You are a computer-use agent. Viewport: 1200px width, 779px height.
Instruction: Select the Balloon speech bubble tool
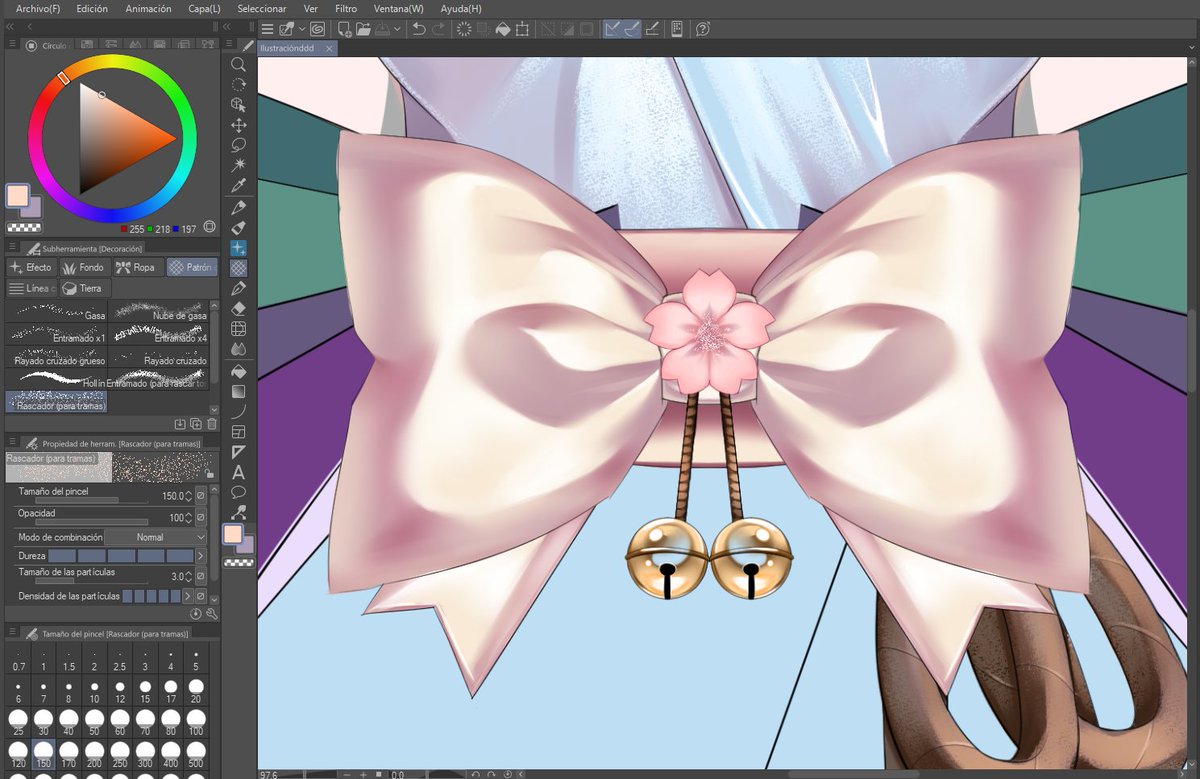(x=238, y=493)
